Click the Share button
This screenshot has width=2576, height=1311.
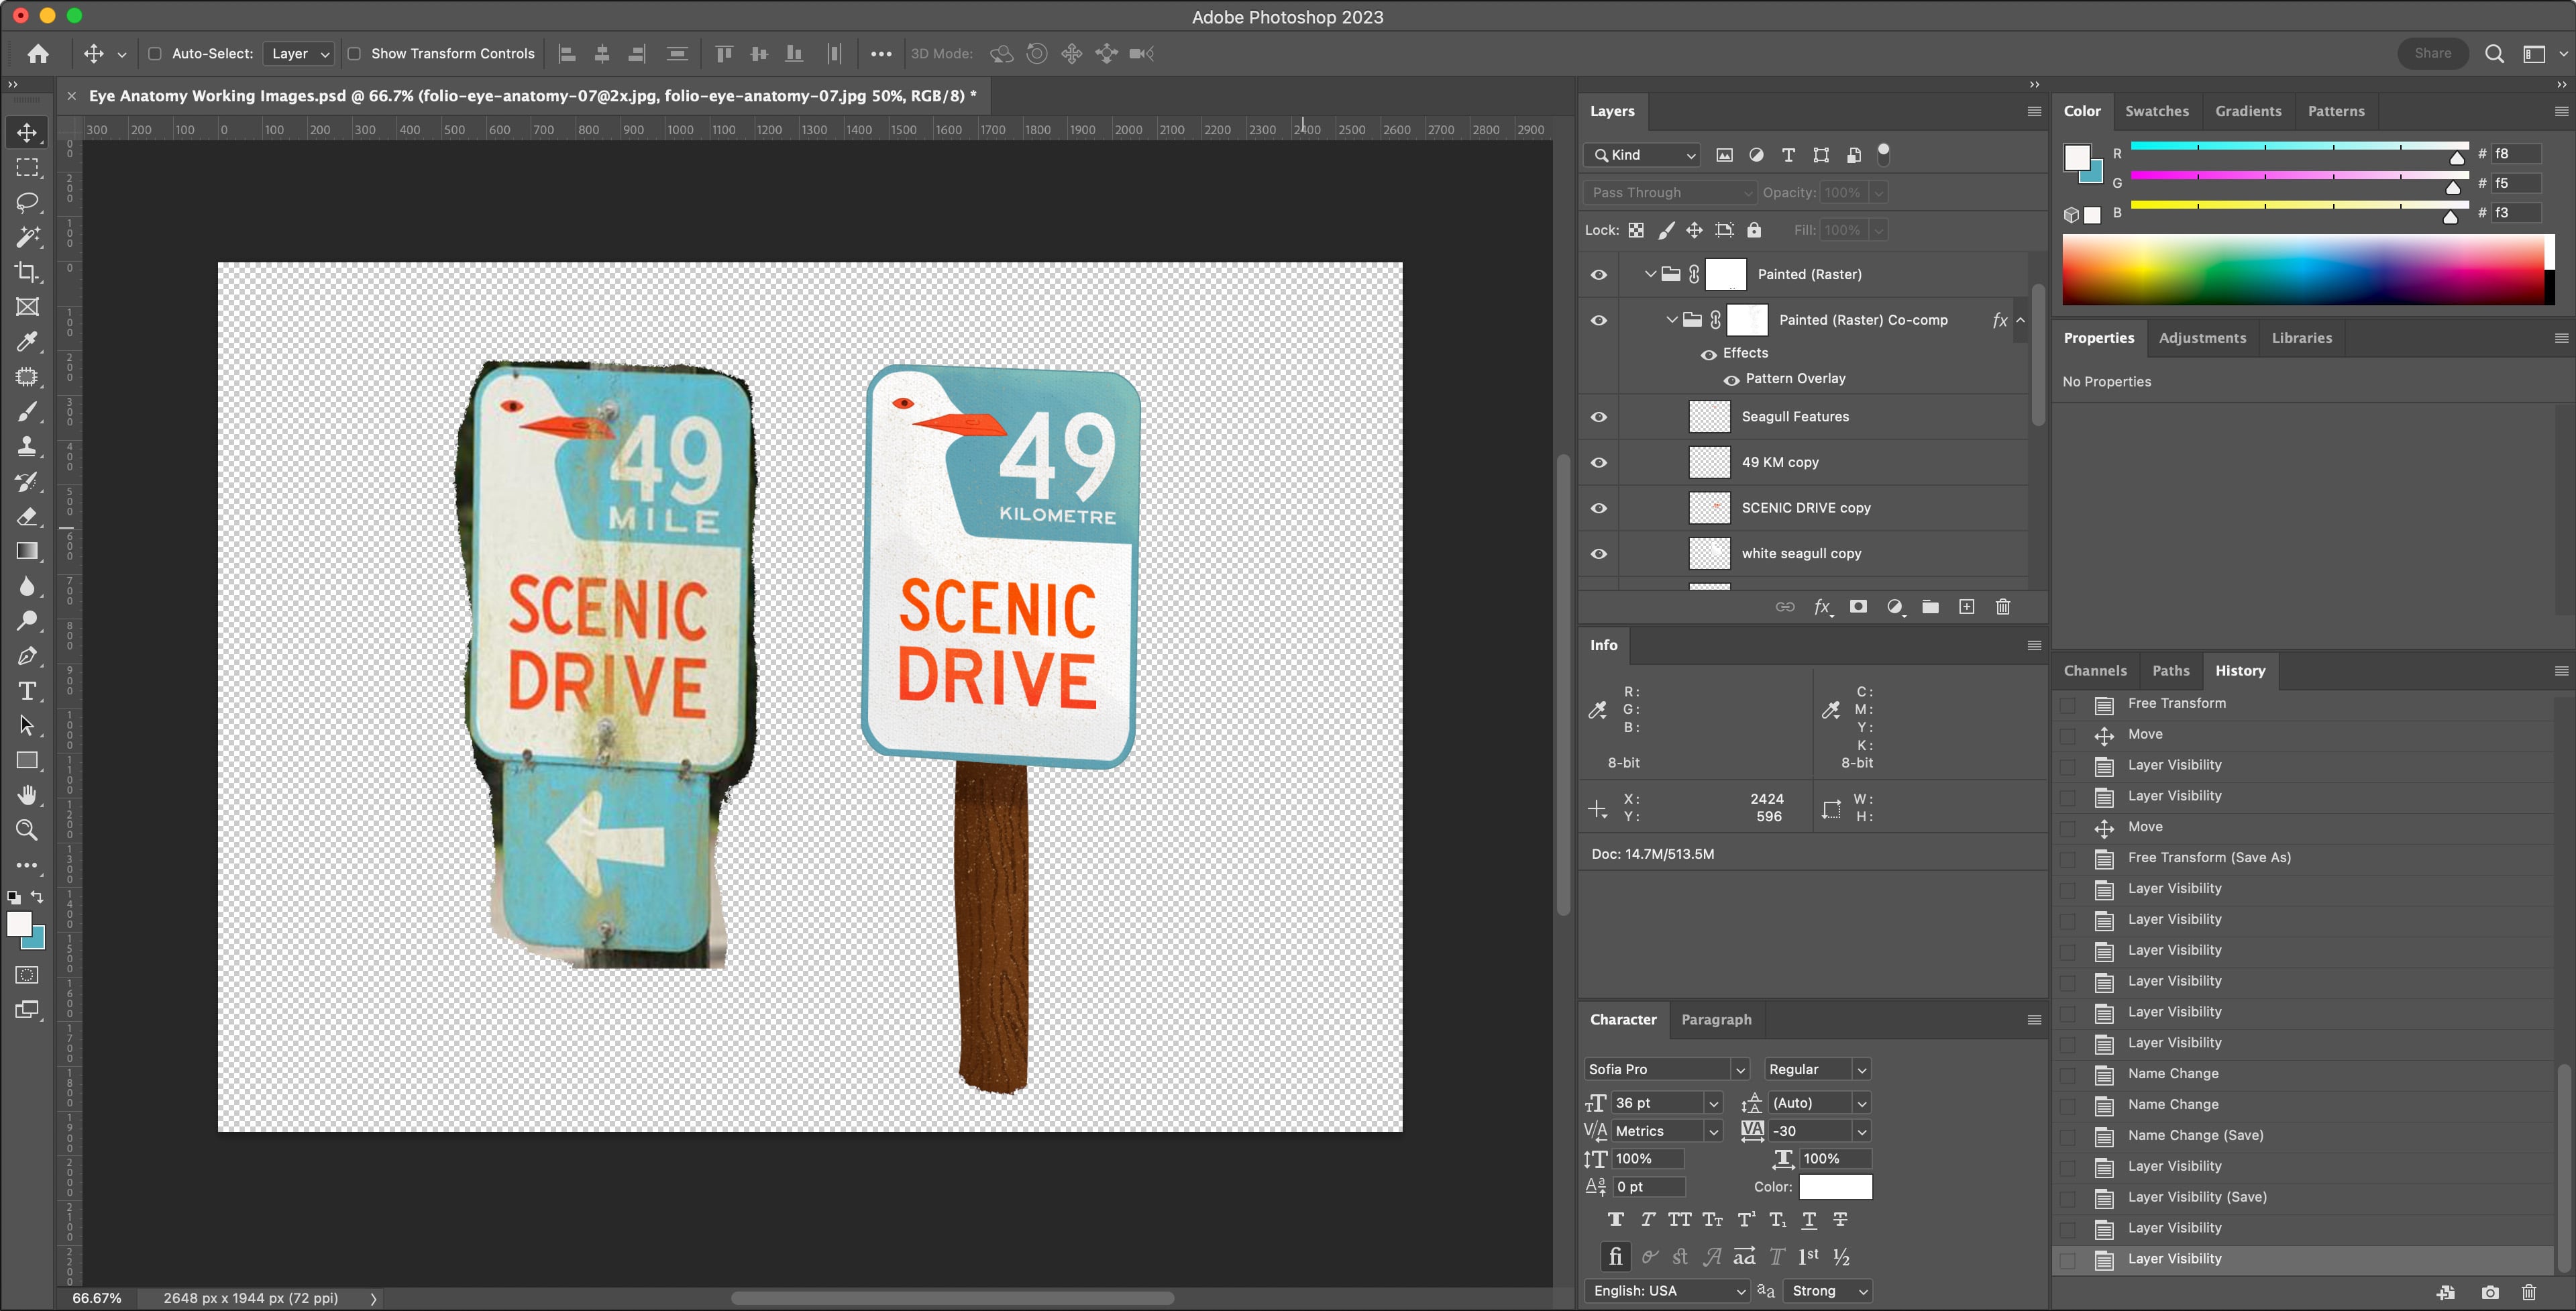click(x=2432, y=54)
